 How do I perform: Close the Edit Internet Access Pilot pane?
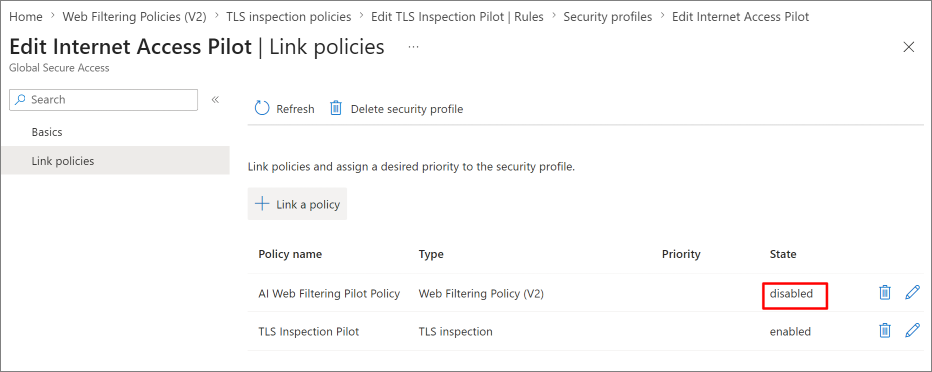[908, 47]
